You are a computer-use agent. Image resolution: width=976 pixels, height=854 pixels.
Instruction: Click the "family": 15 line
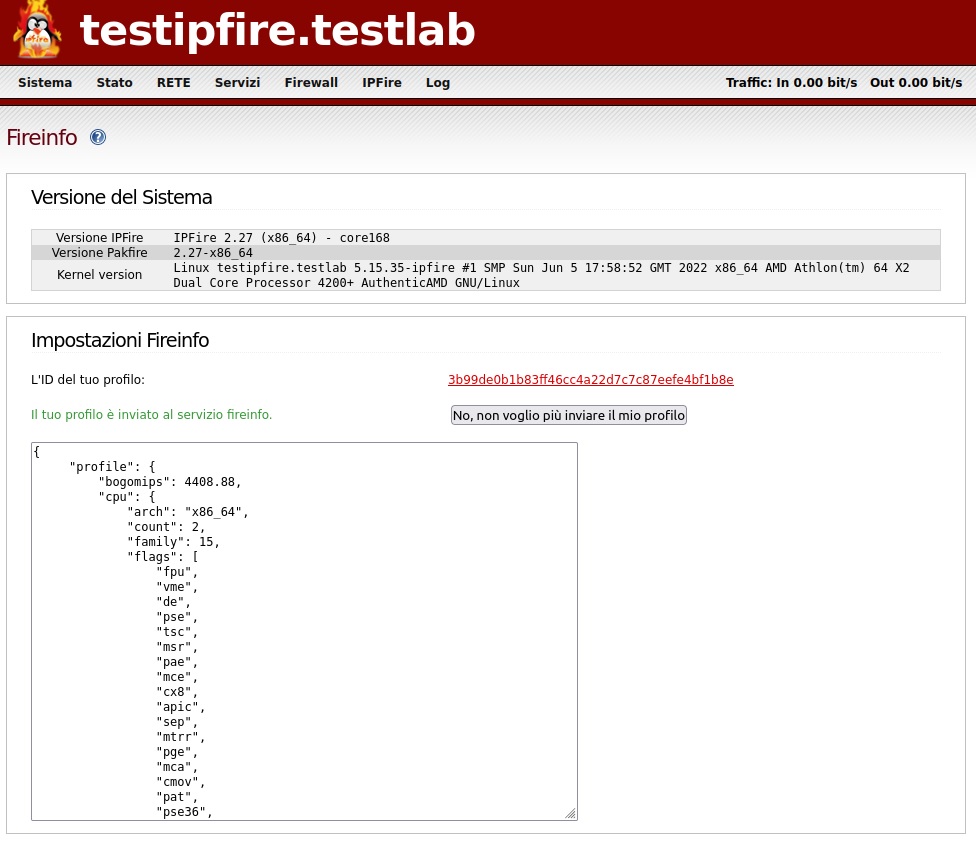pyautogui.click(x=174, y=542)
